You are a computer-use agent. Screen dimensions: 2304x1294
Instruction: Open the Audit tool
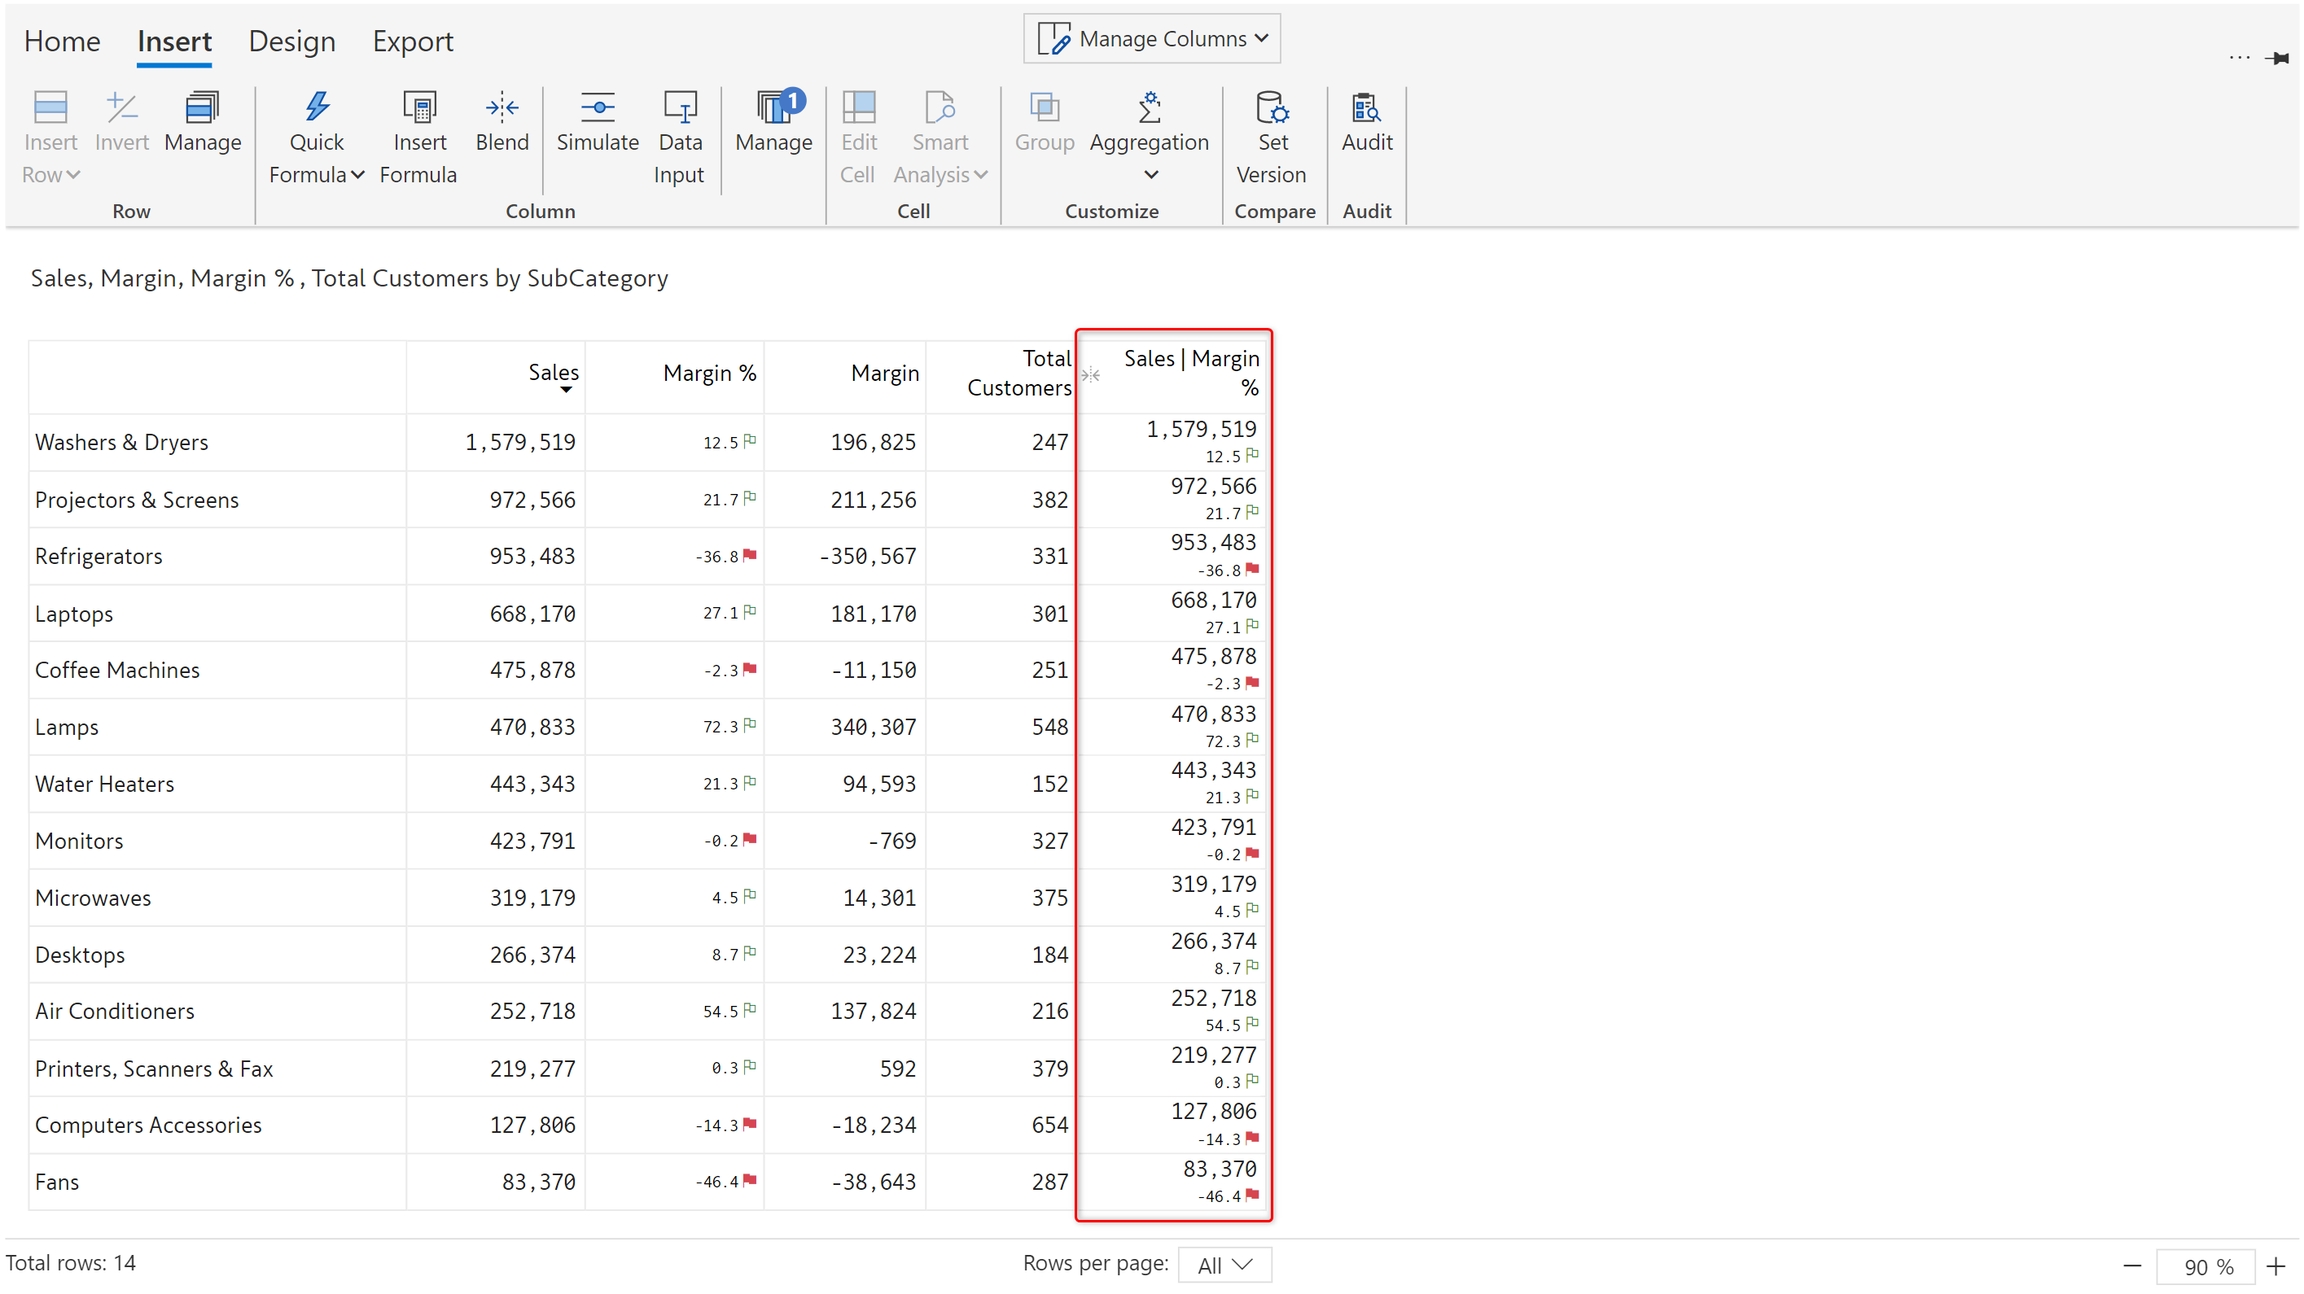tap(1366, 107)
